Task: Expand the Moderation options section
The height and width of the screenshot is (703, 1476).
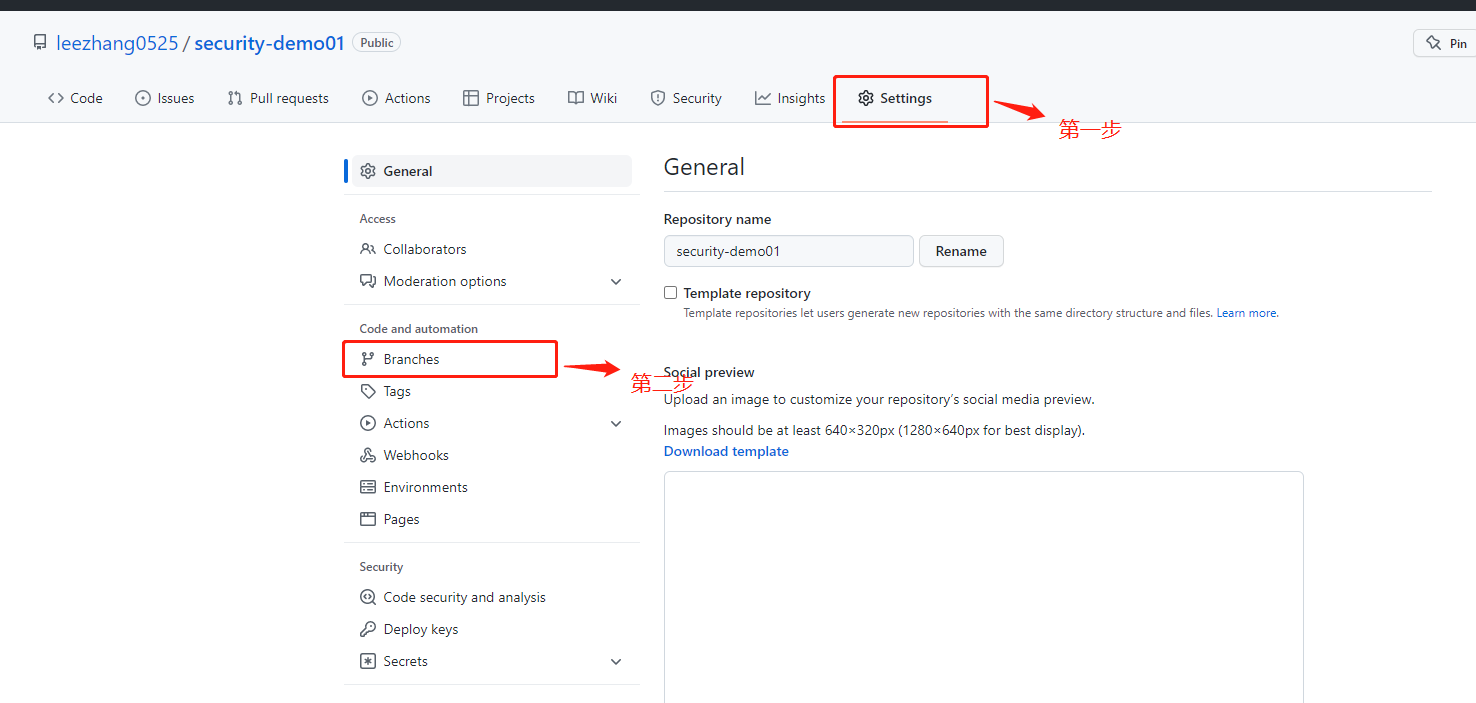Action: pyautogui.click(x=616, y=281)
